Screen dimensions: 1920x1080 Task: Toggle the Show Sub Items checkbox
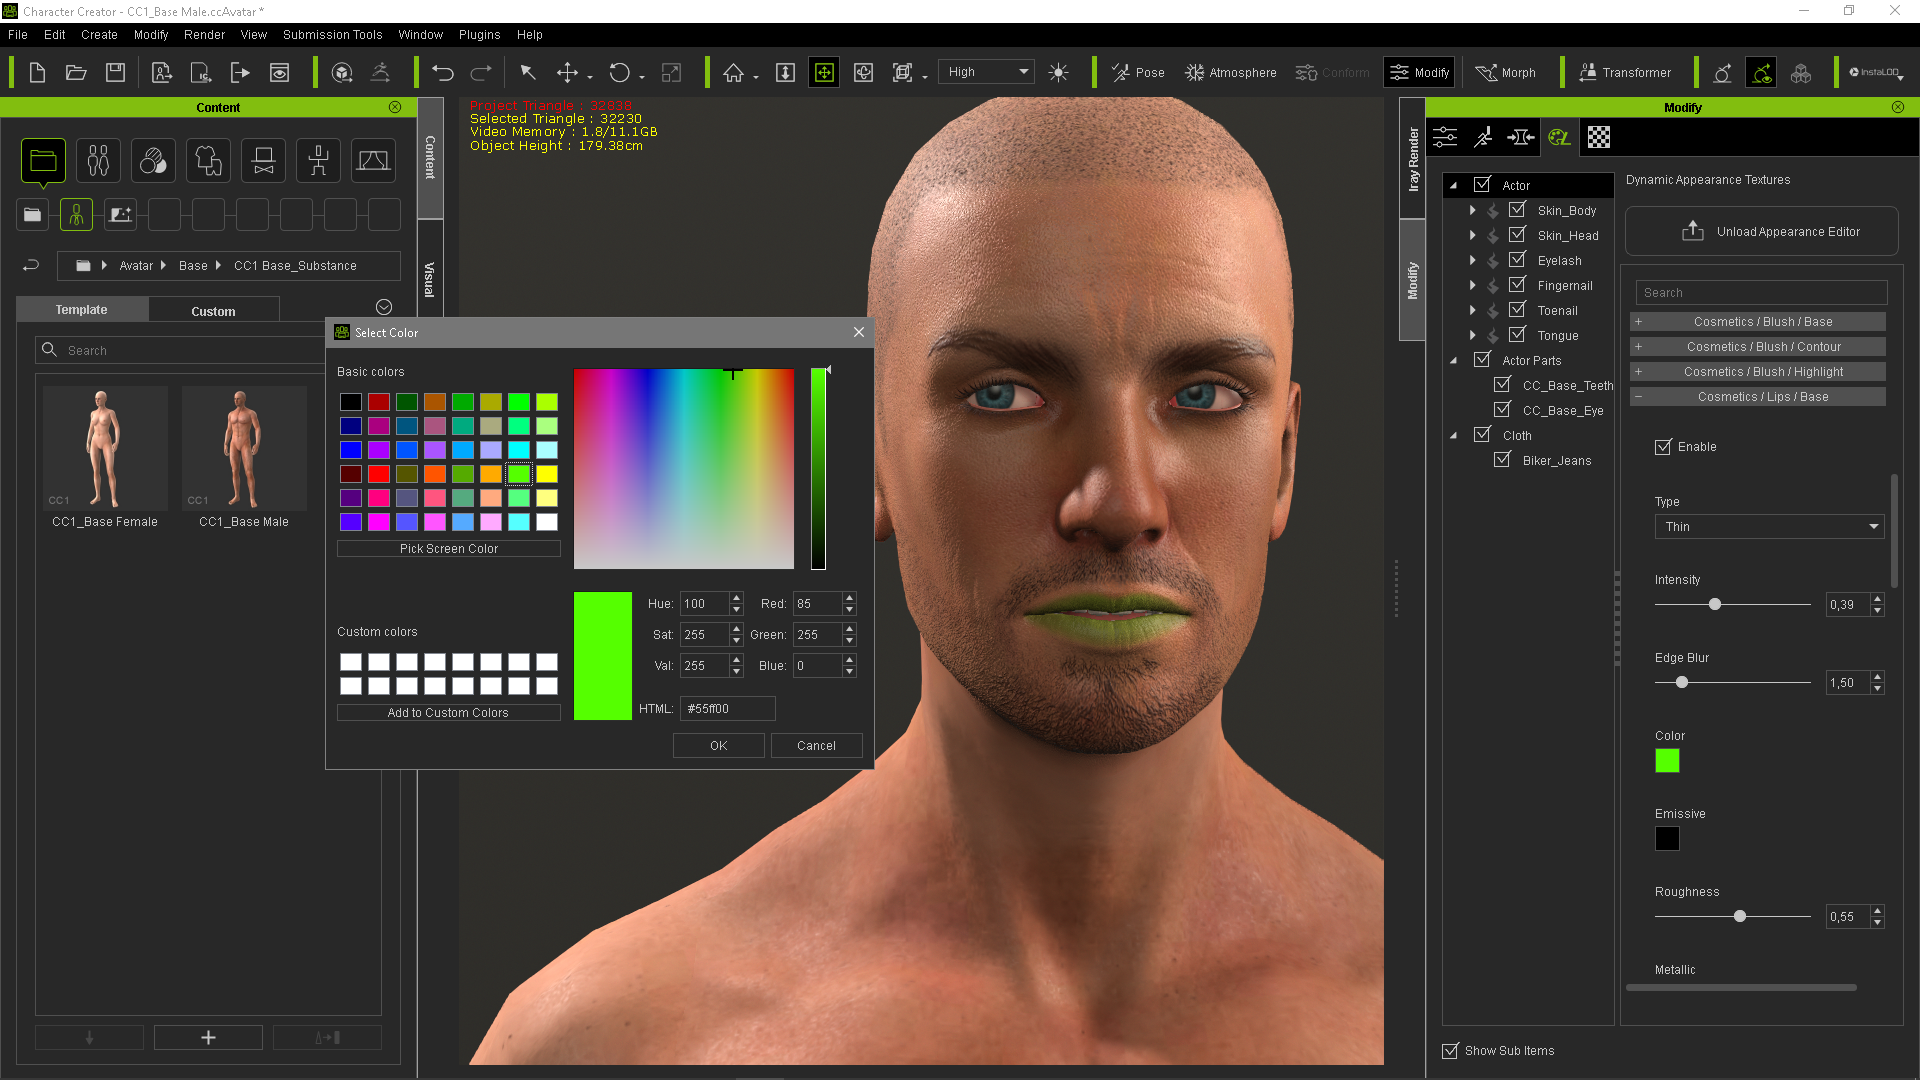(1450, 1050)
